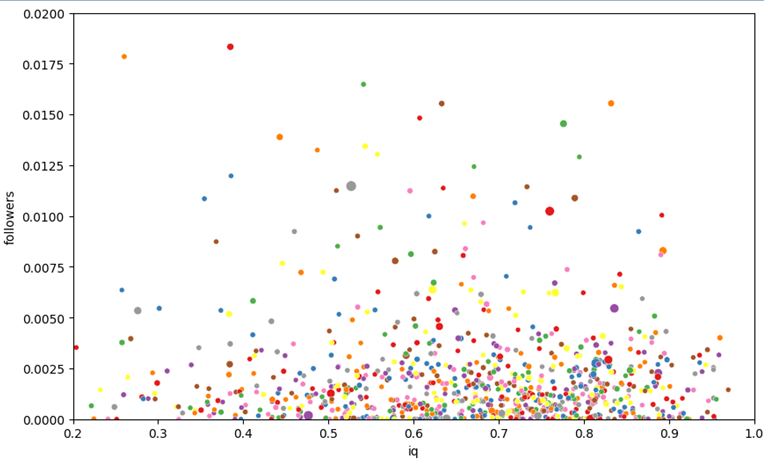The image size is (764, 463).
Task: Click the 0.6 x-axis tick label
Action: [x=414, y=433]
